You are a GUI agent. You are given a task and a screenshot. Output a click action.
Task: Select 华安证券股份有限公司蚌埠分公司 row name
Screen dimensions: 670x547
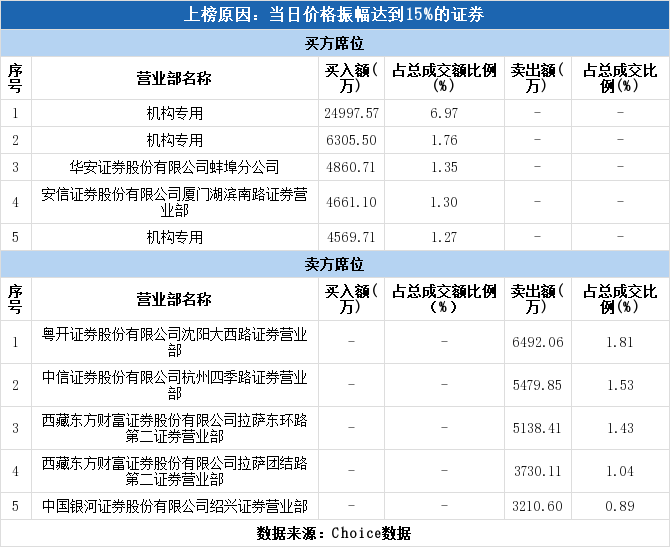tap(174, 167)
